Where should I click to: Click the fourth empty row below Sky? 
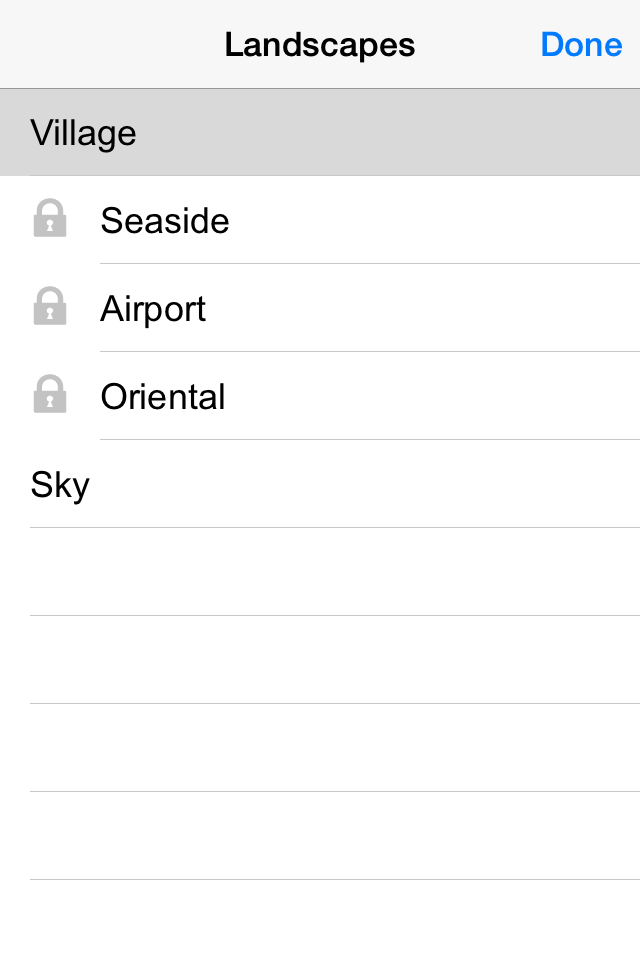click(320, 836)
